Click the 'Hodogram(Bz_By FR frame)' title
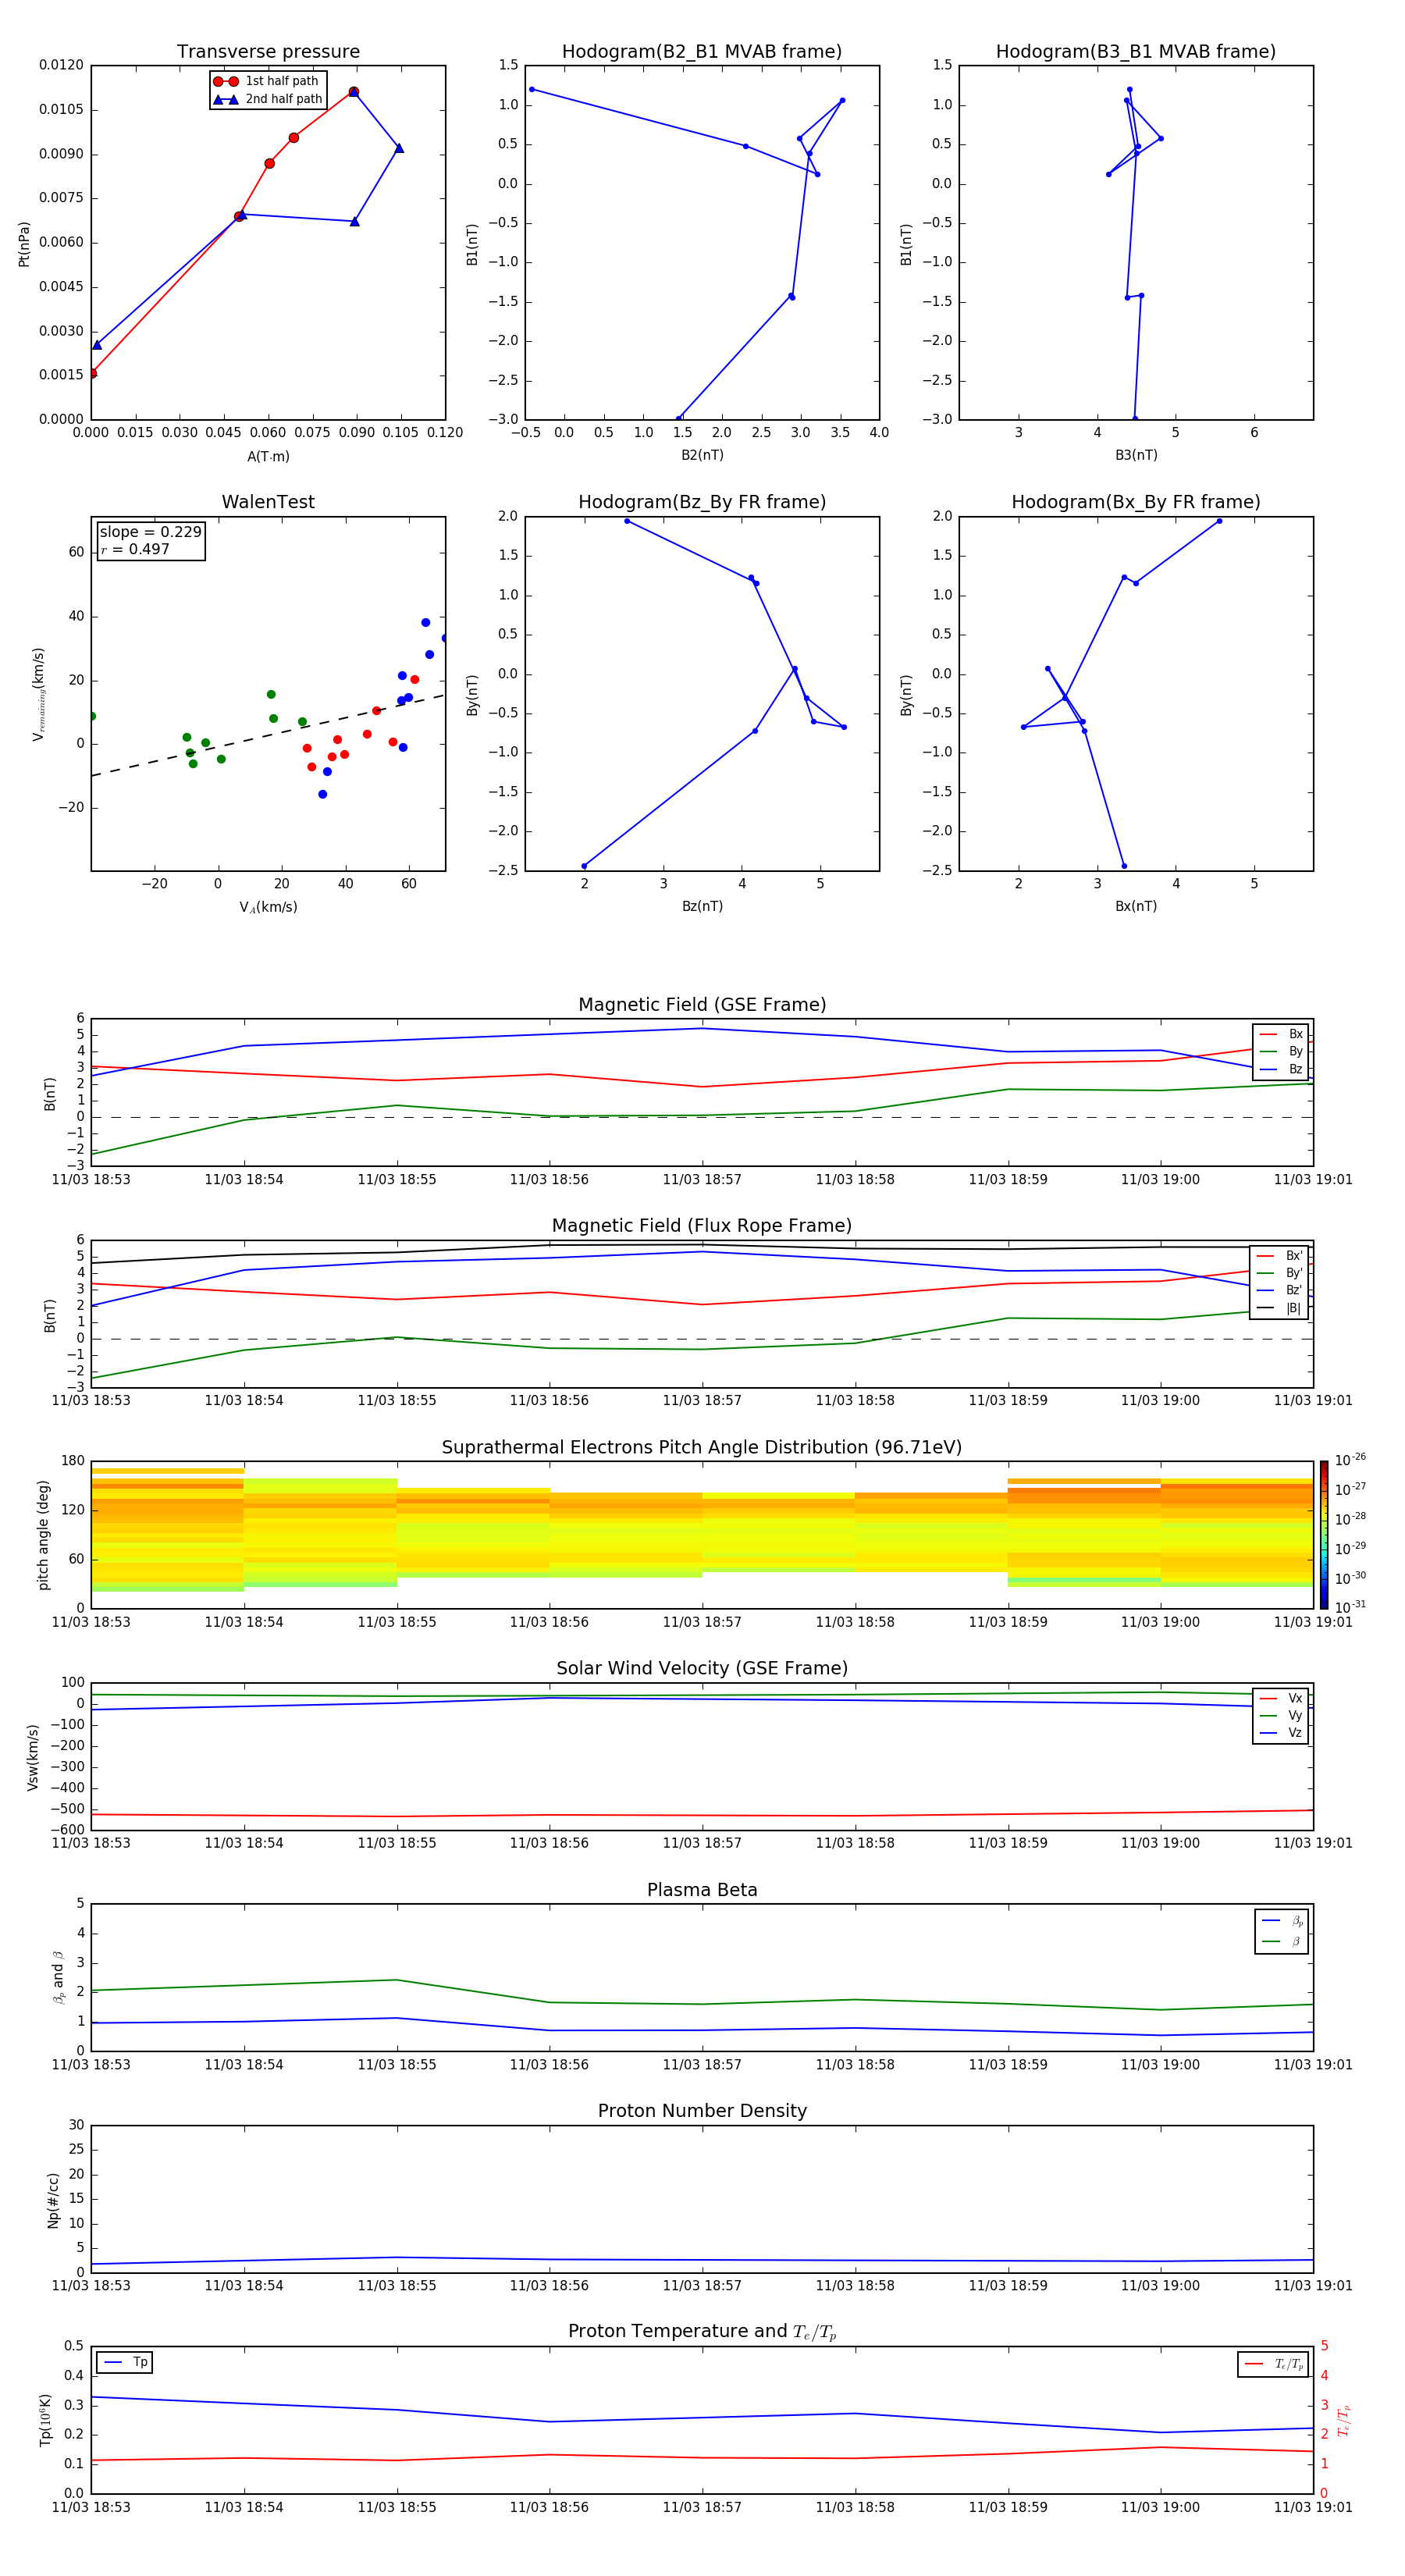1405x2576 pixels. [702, 502]
